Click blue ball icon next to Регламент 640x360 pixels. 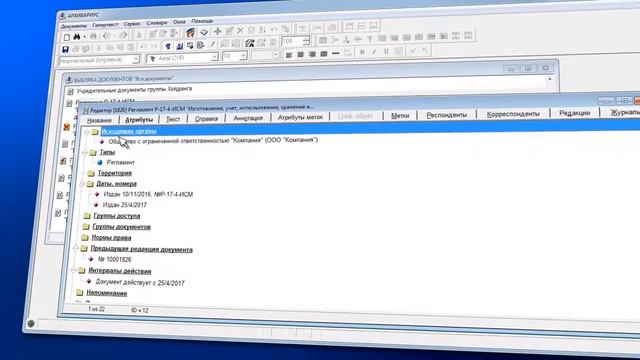tap(100, 162)
